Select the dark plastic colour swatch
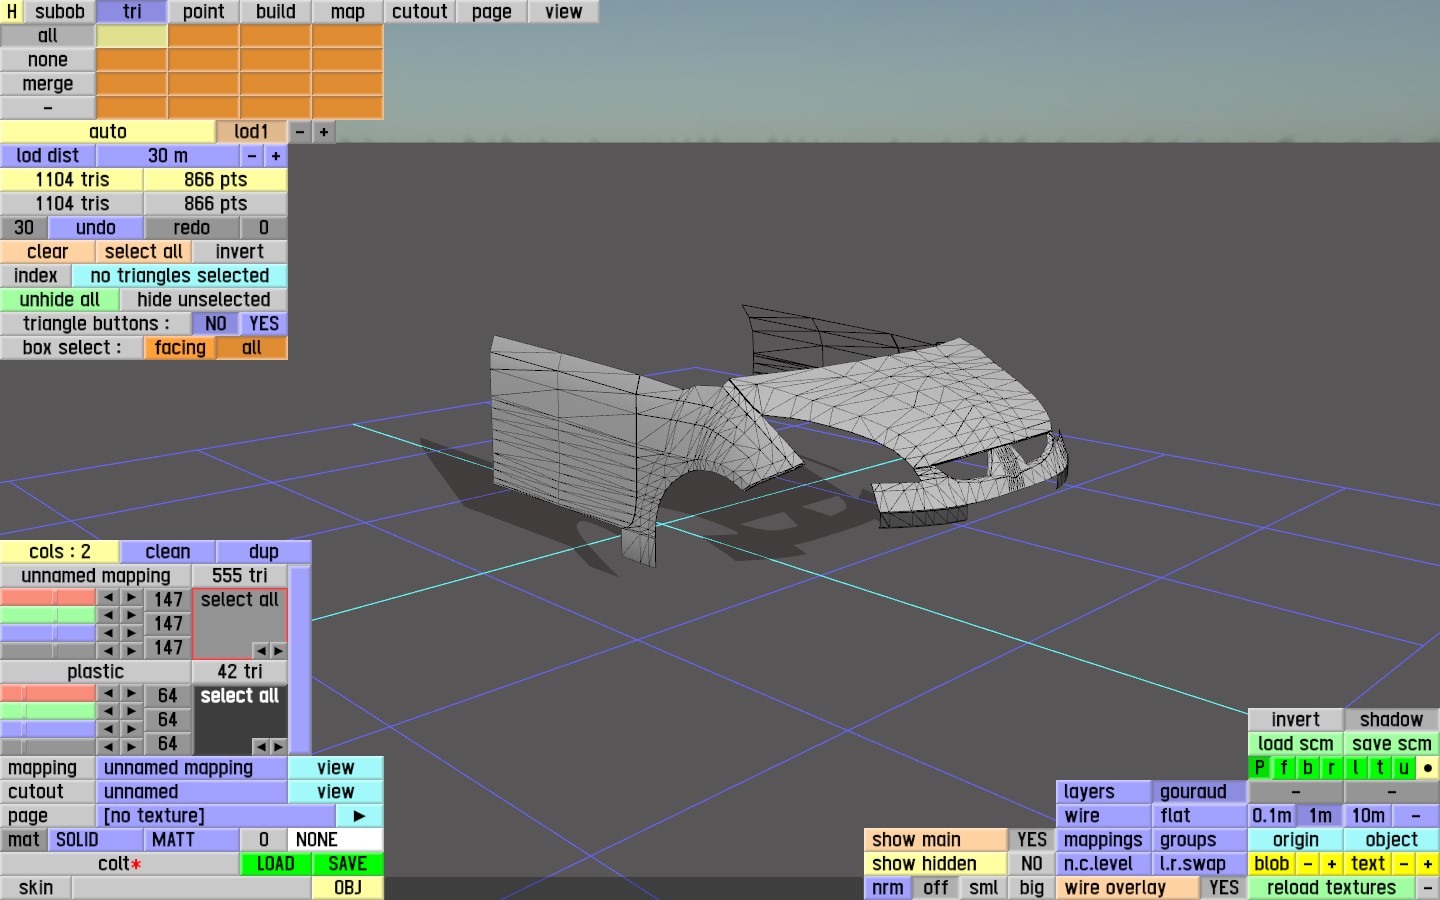Screen dimensions: 1440x900 coord(240,720)
